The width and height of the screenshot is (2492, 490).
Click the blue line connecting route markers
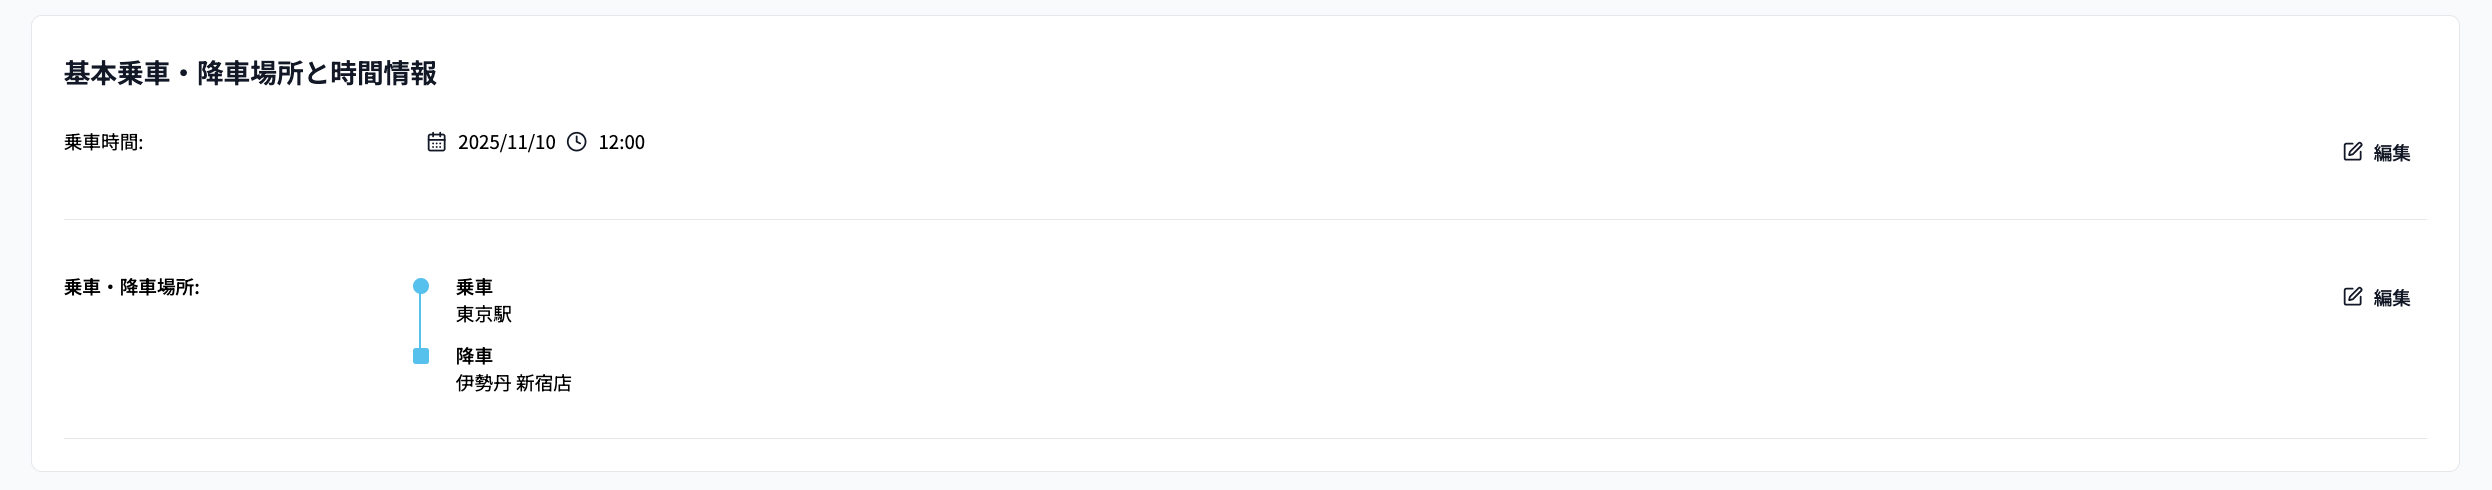(x=421, y=321)
